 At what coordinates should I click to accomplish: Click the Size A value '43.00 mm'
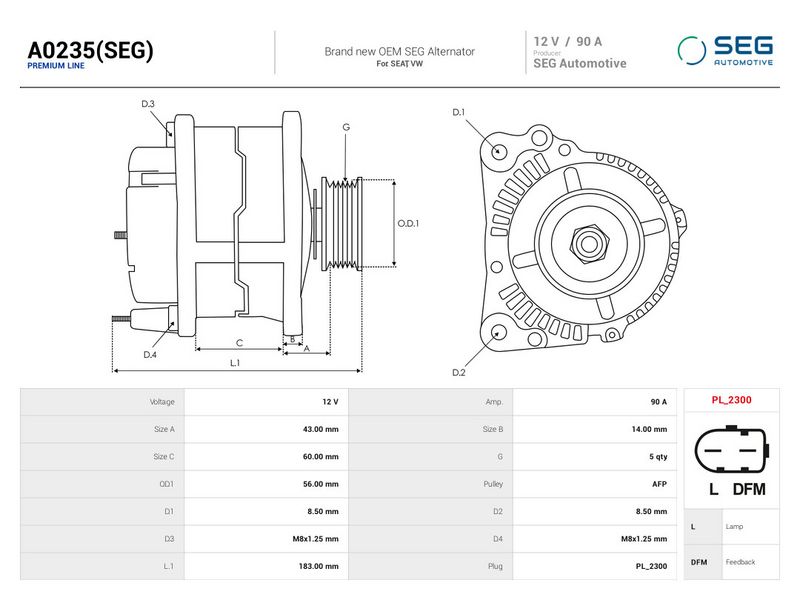pyautogui.click(x=320, y=430)
